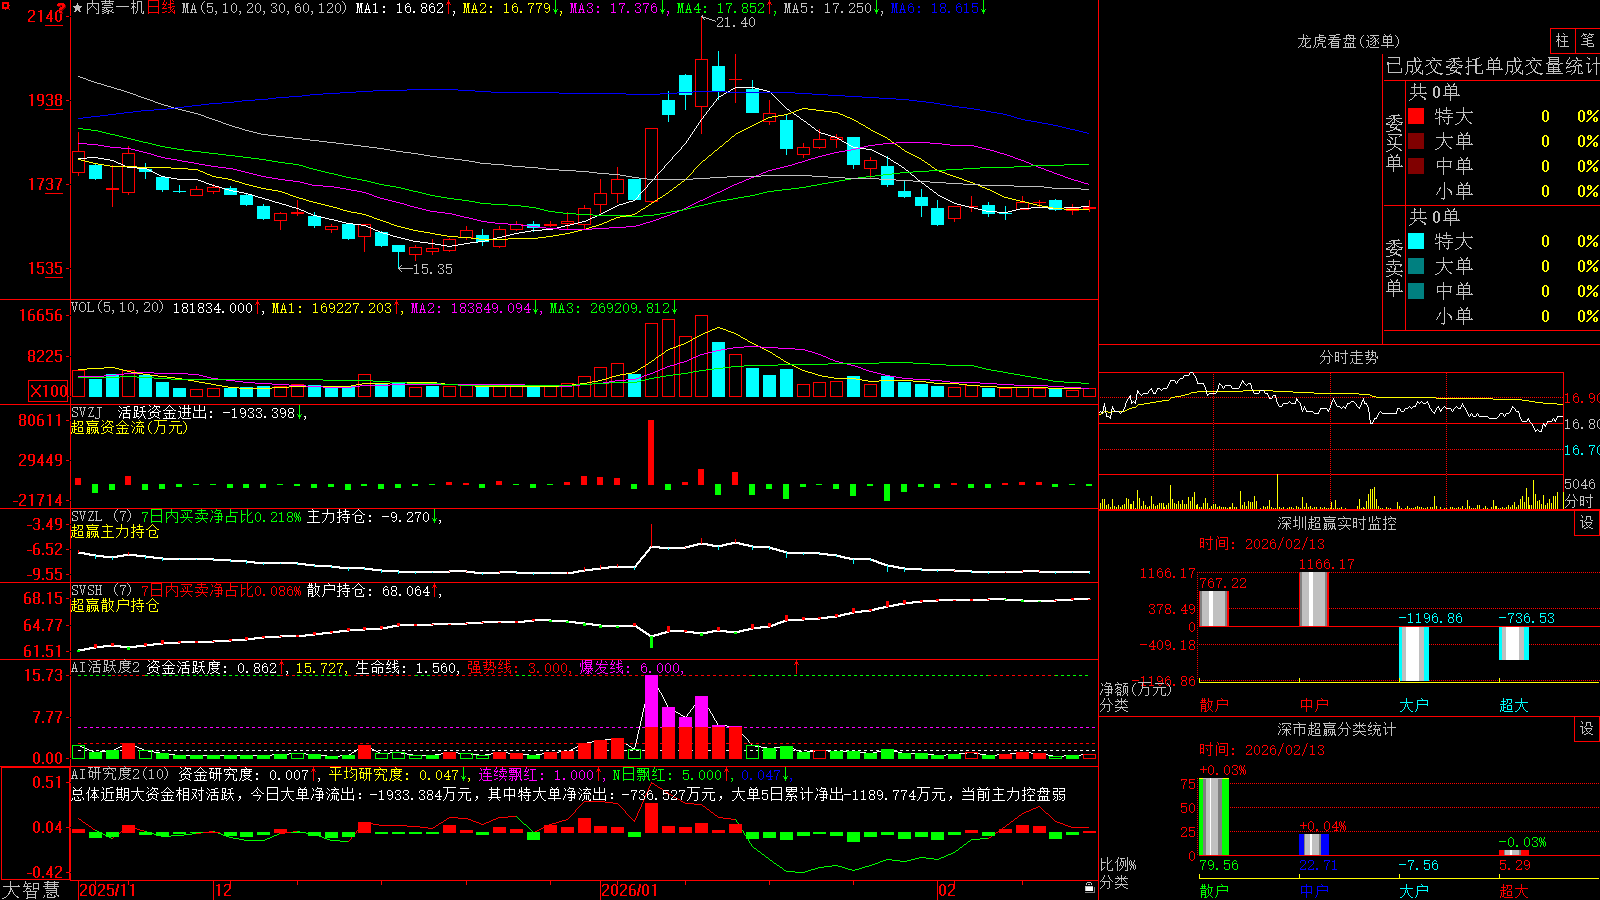Click the 767.22 散户 net amount bar
This screenshot has height=900, width=1600.
1214,609
